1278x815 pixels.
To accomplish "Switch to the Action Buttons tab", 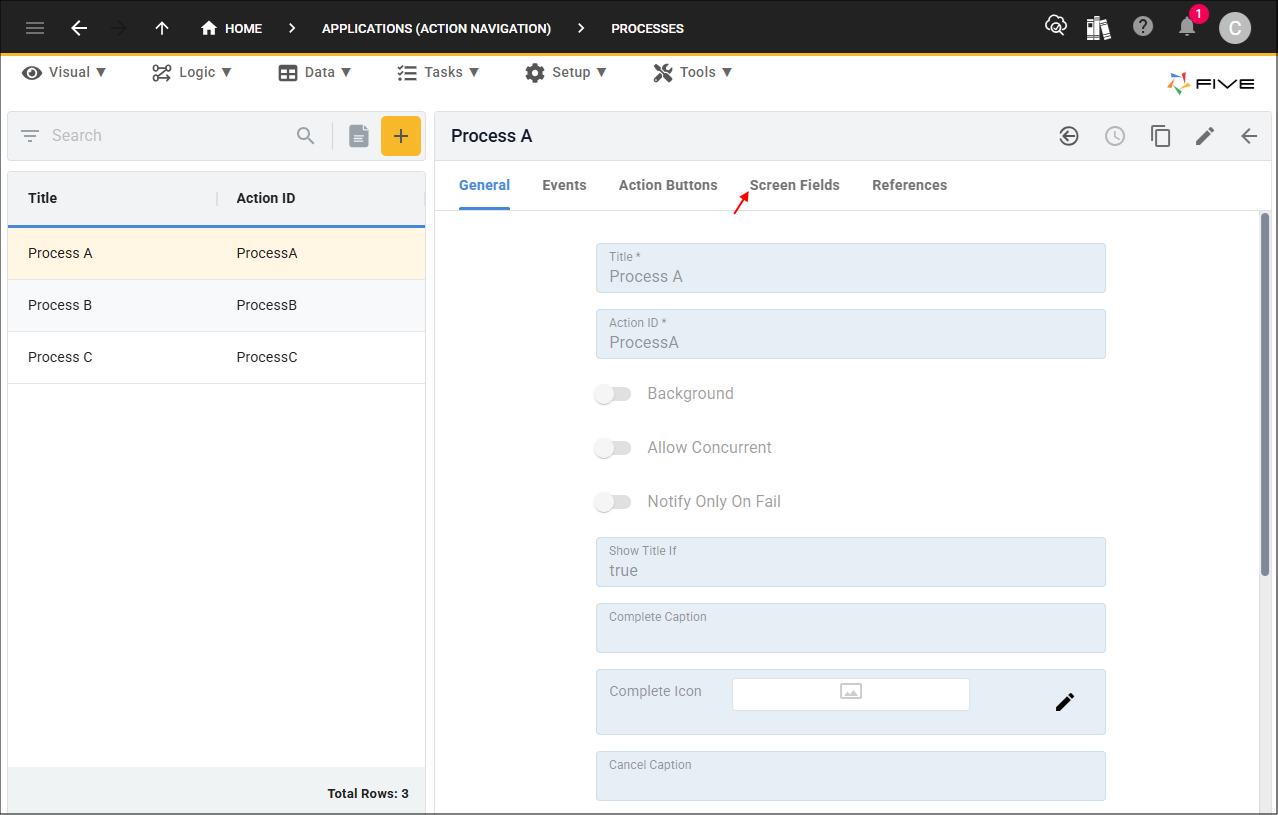I will 668,185.
